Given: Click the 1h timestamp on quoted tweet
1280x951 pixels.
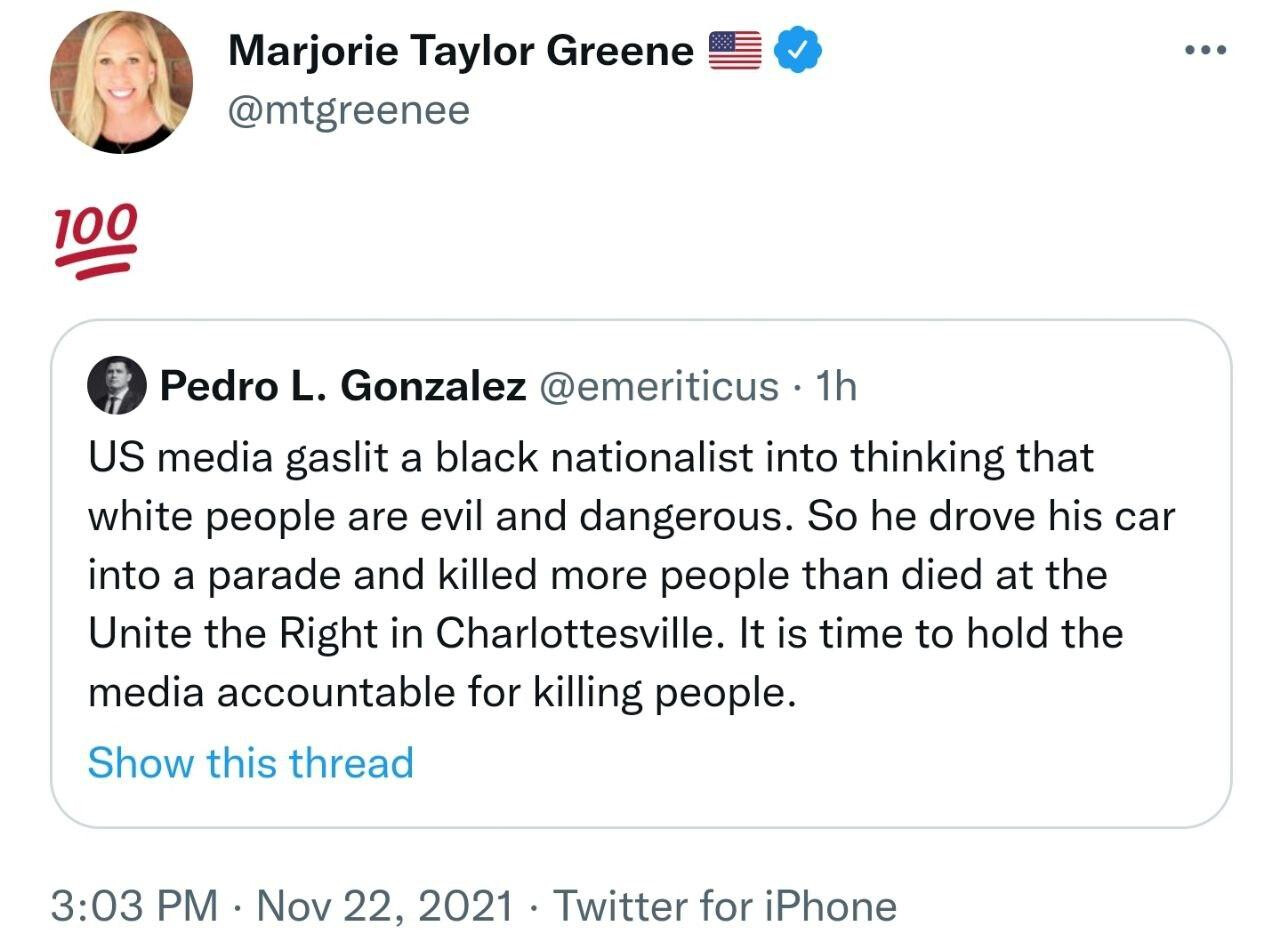Looking at the screenshot, I should (x=836, y=386).
